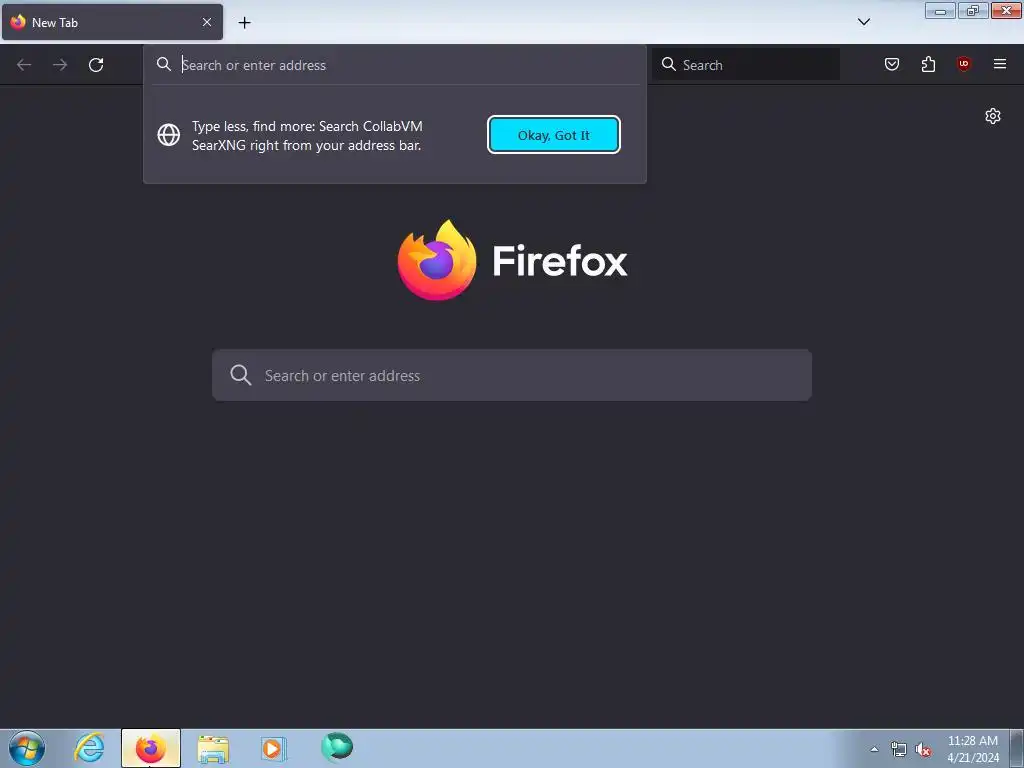This screenshot has width=1024, height=768.
Task: Open the new tab page settings gear
Action: pyautogui.click(x=993, y=116)
